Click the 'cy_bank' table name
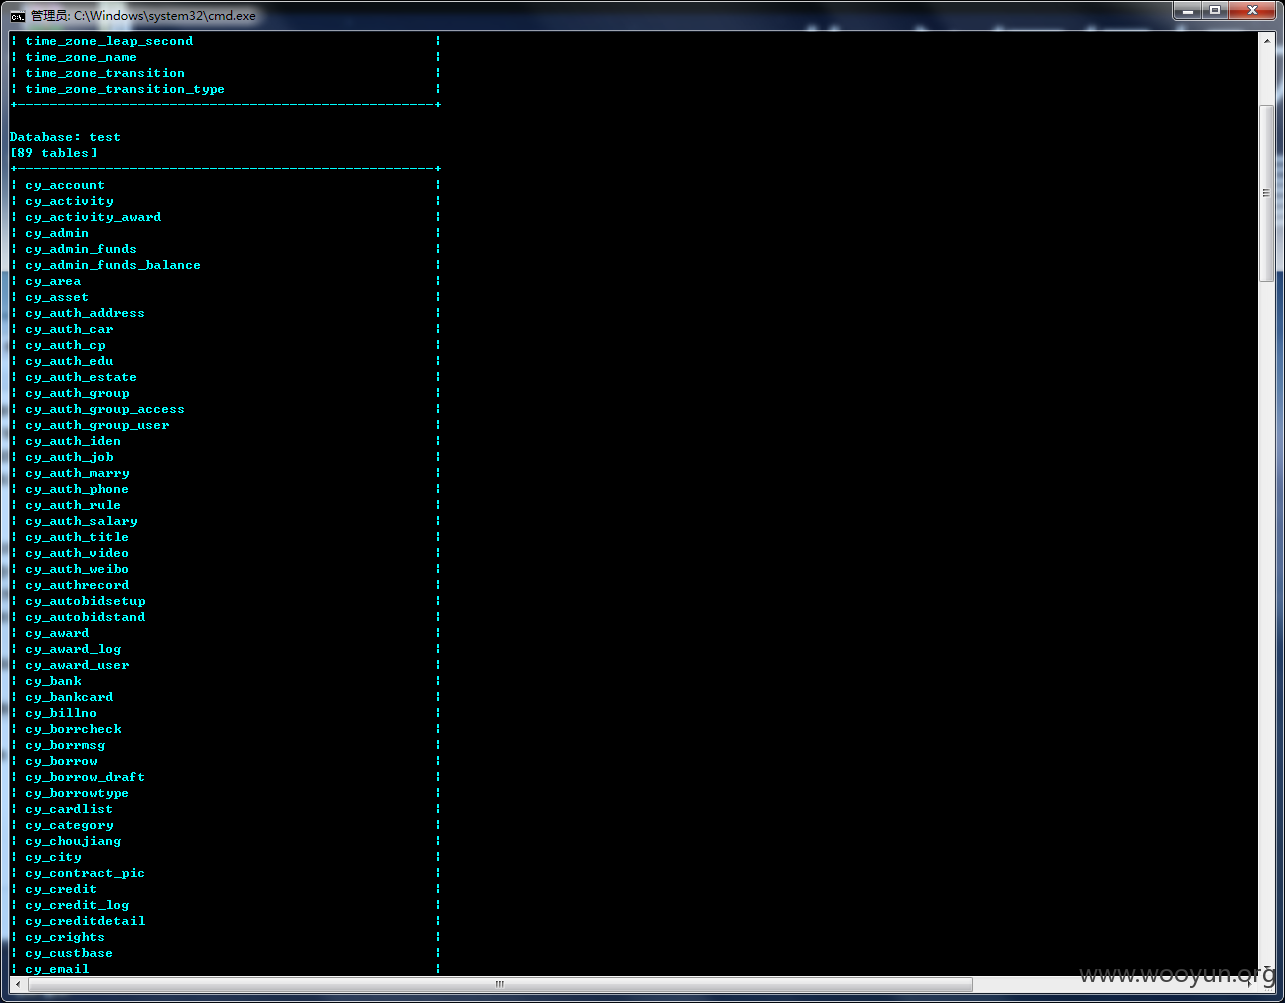Image resolution: width=1285 pixels, height=1003 pixels. tap(53, 681)
